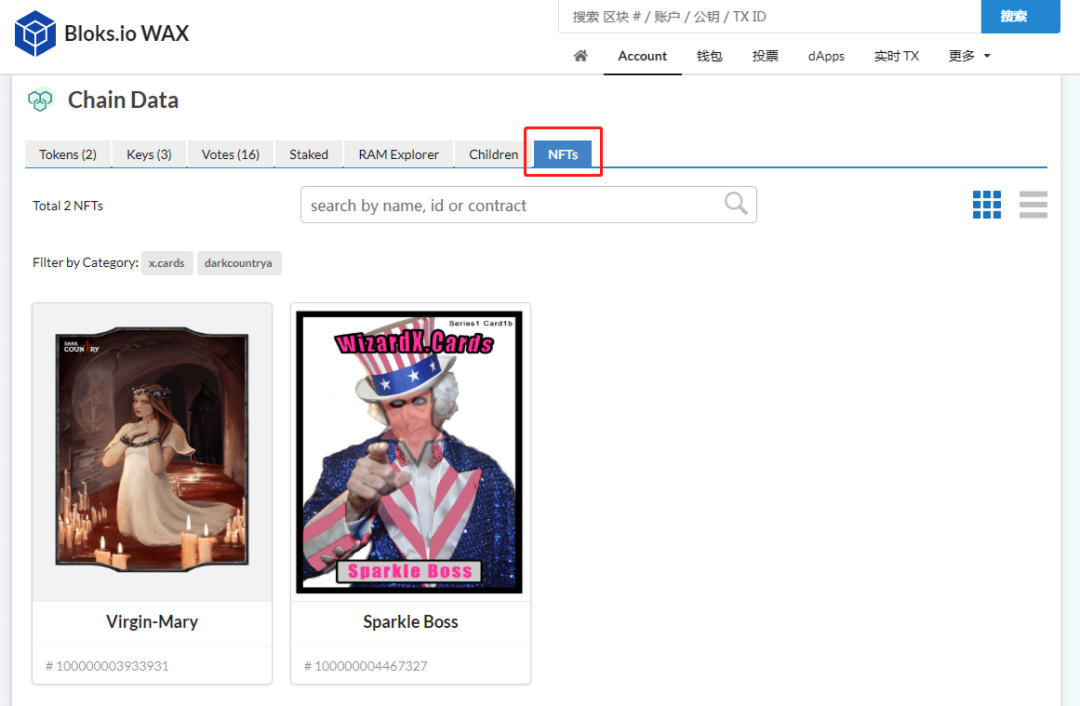Open the dApps navigation link
1080x706 pixels.
pos(826,56)
